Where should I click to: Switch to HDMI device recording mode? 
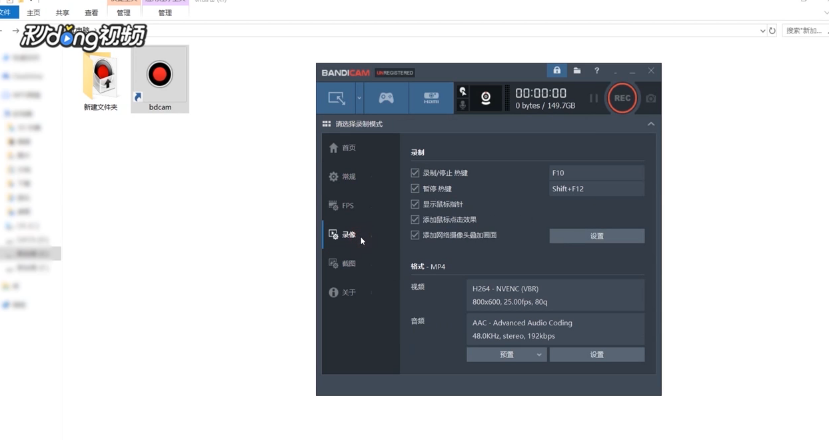point(431,98)
